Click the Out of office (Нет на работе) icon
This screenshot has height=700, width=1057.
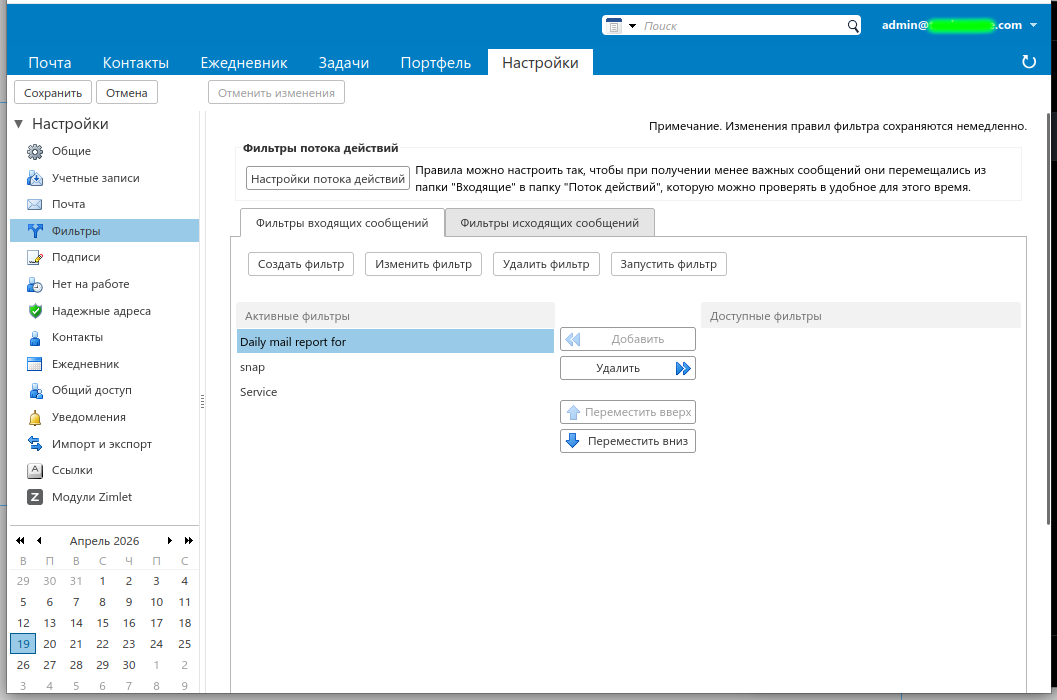(35, 284)
